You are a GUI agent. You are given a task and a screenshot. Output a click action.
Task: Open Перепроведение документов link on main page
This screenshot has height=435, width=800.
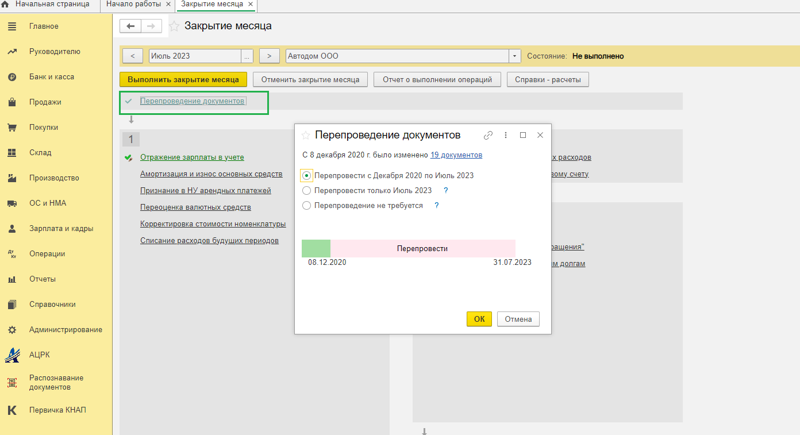pyautogui.click(x=192, y=101)
